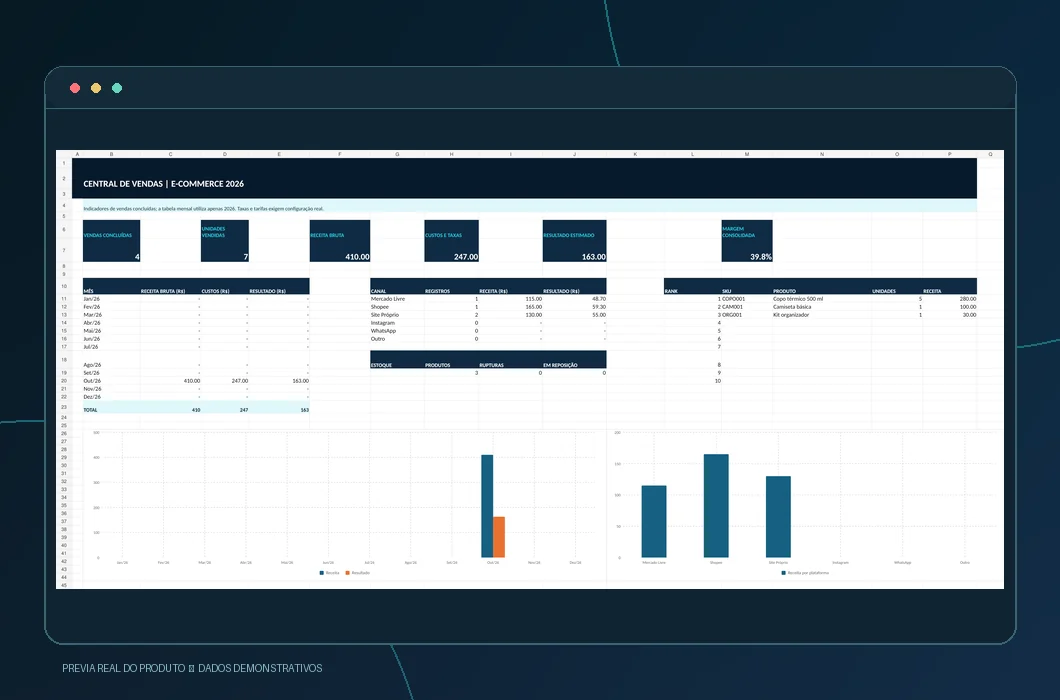Click the red window dot

75,88
